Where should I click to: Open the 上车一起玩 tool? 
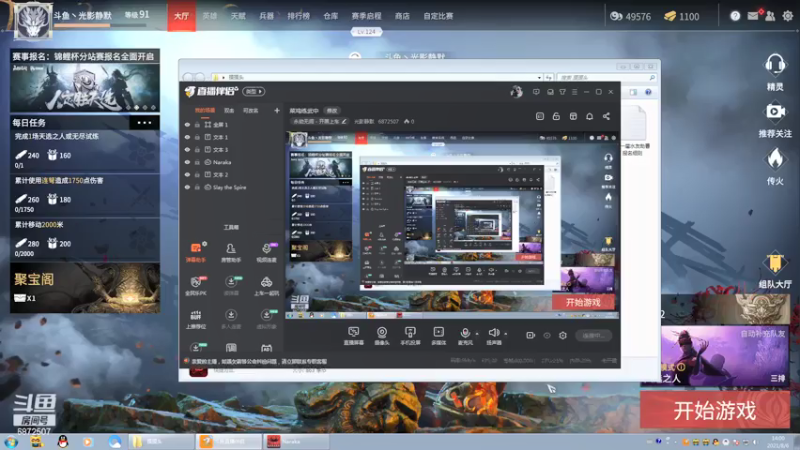[266, 286]
